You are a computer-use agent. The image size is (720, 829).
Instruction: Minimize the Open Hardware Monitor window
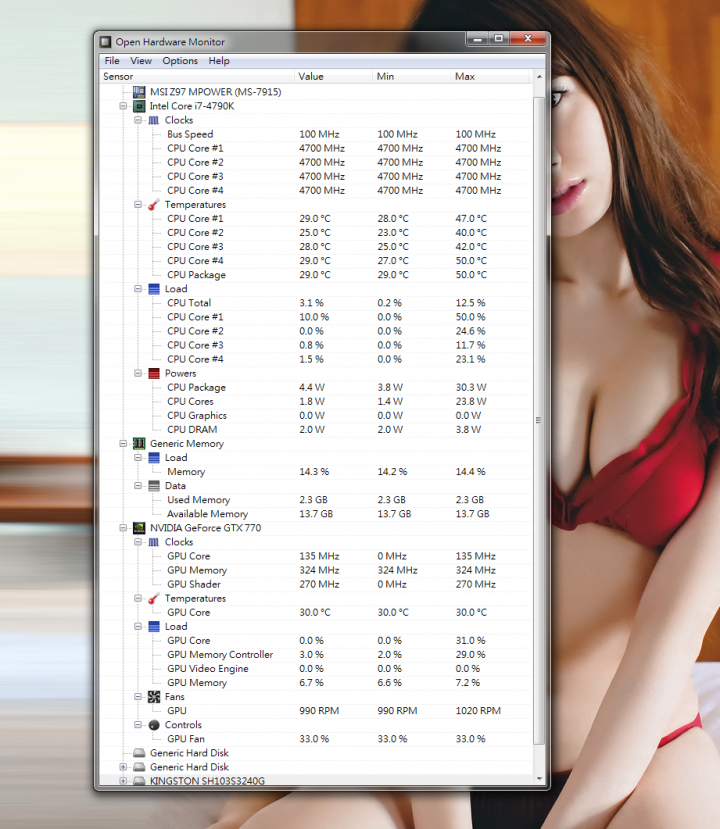[x=477, y=39]
